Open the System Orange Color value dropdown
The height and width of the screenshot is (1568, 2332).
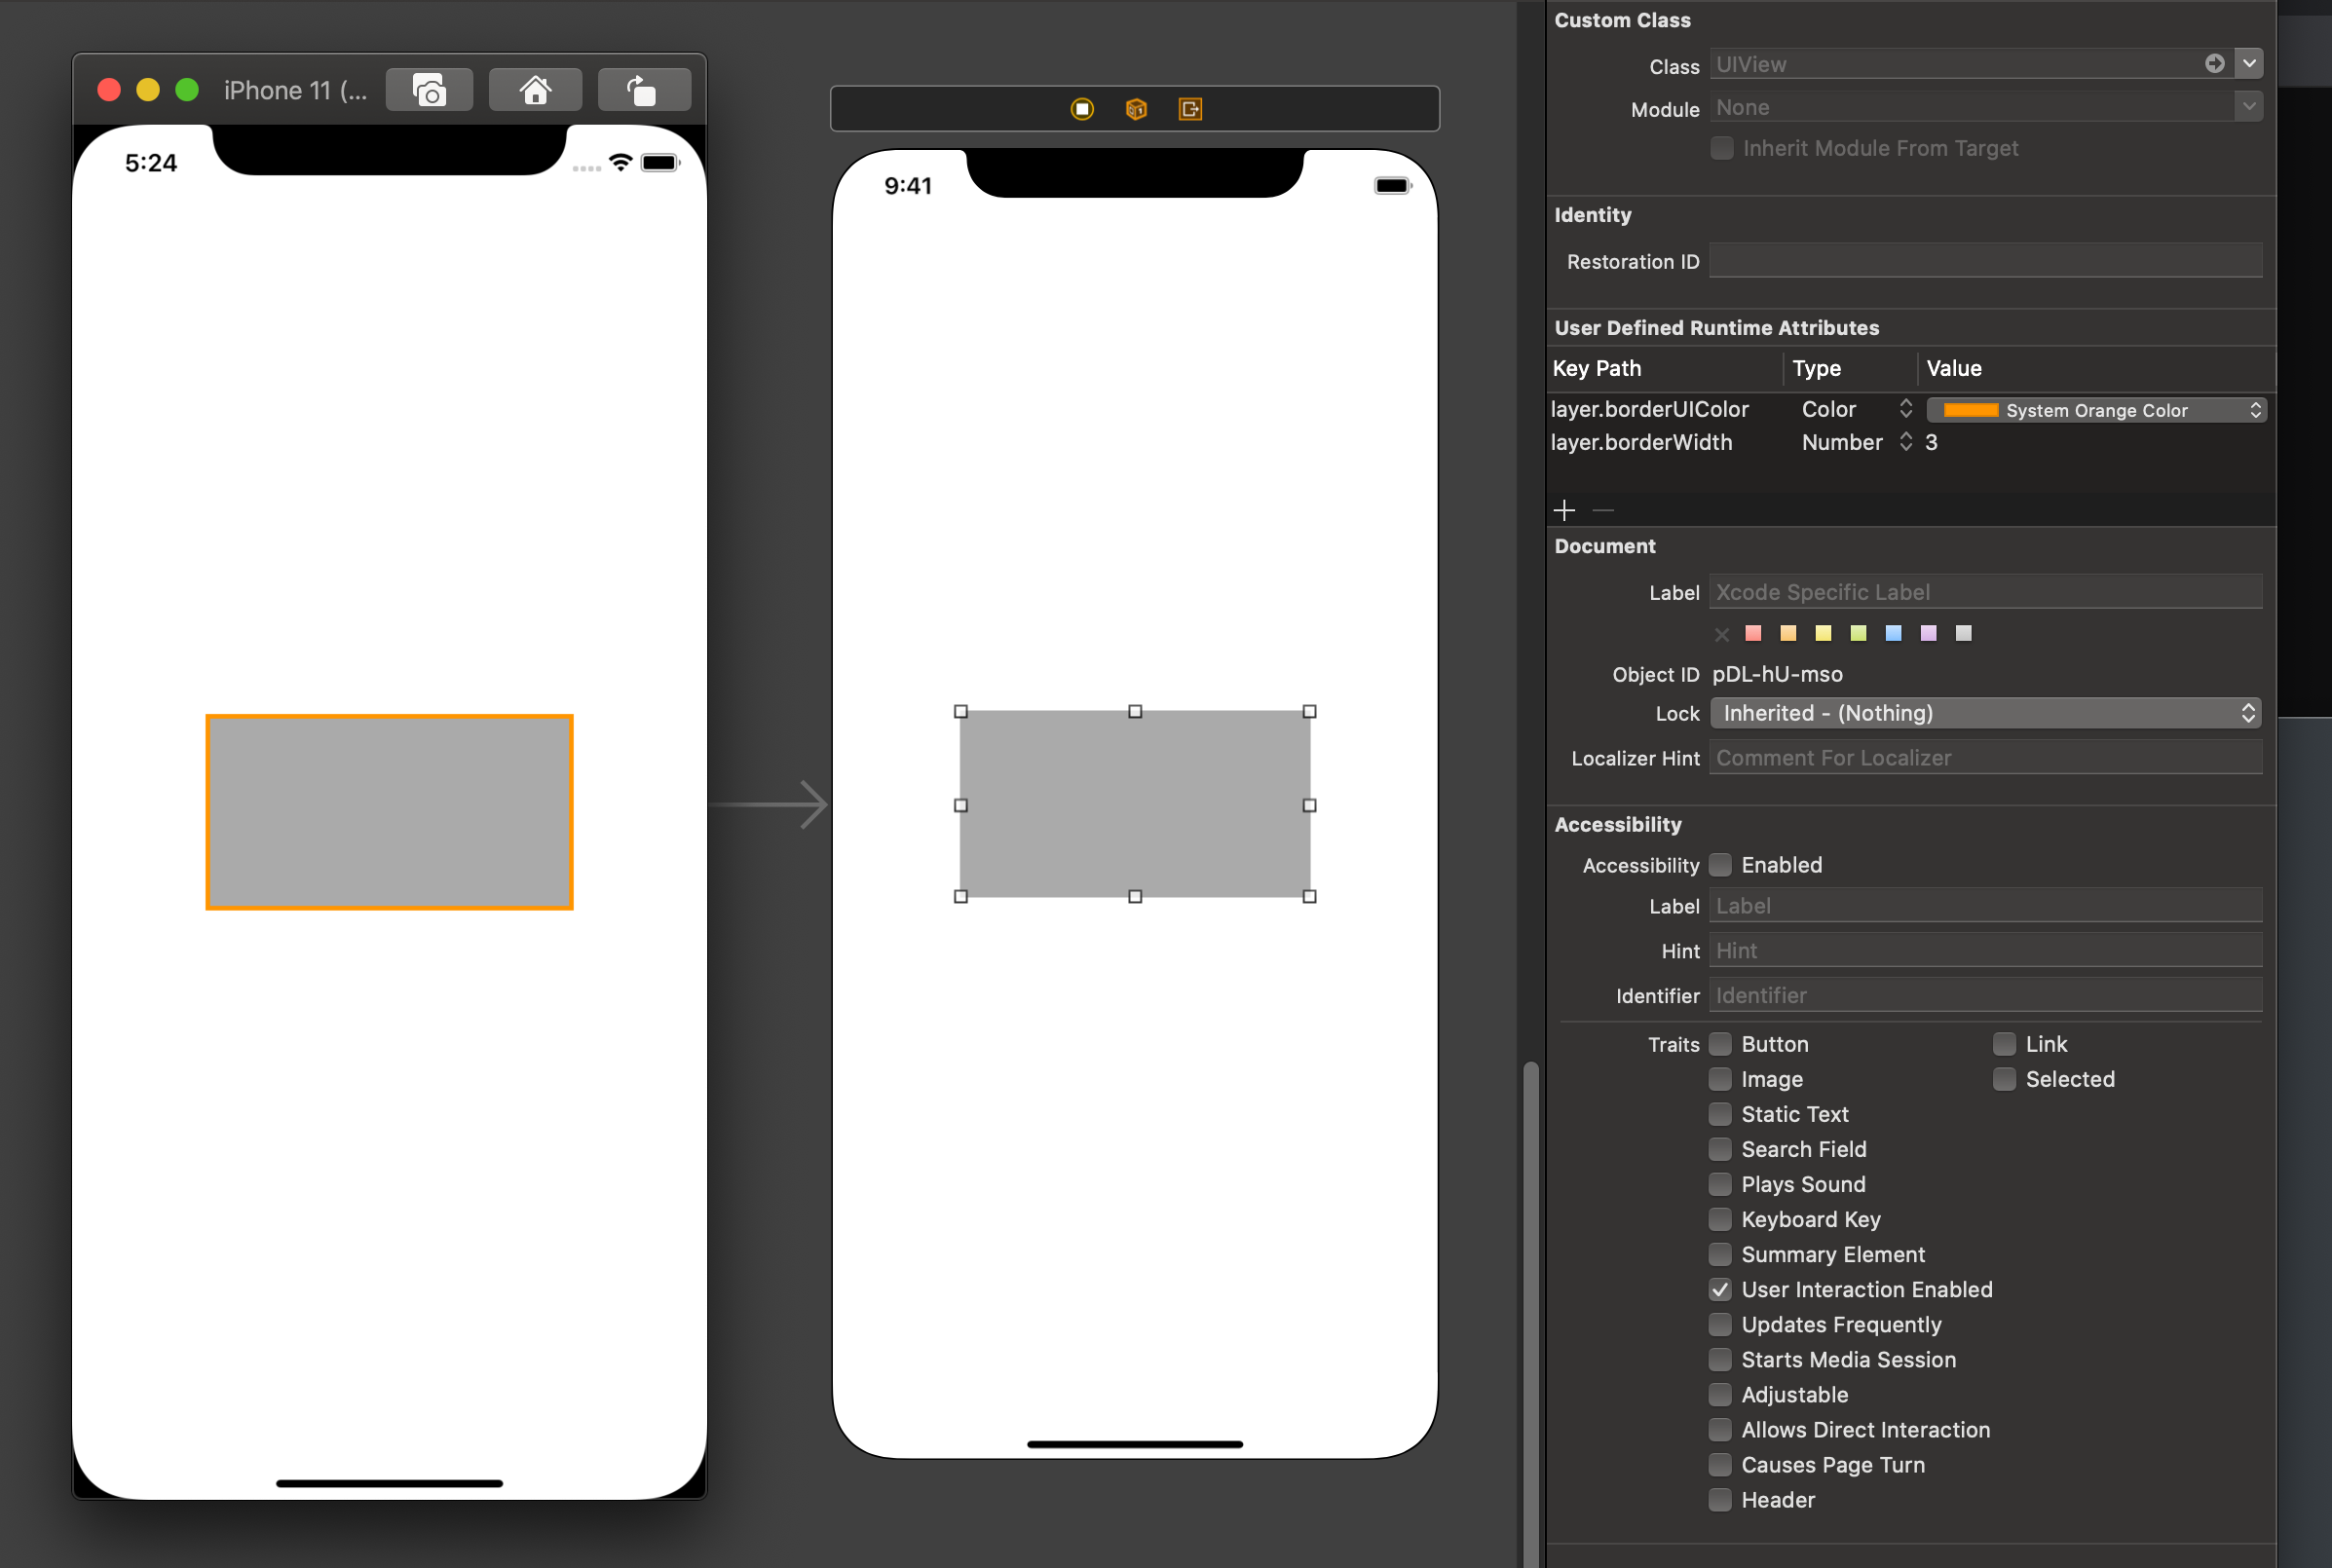[x=2096, y=410]
